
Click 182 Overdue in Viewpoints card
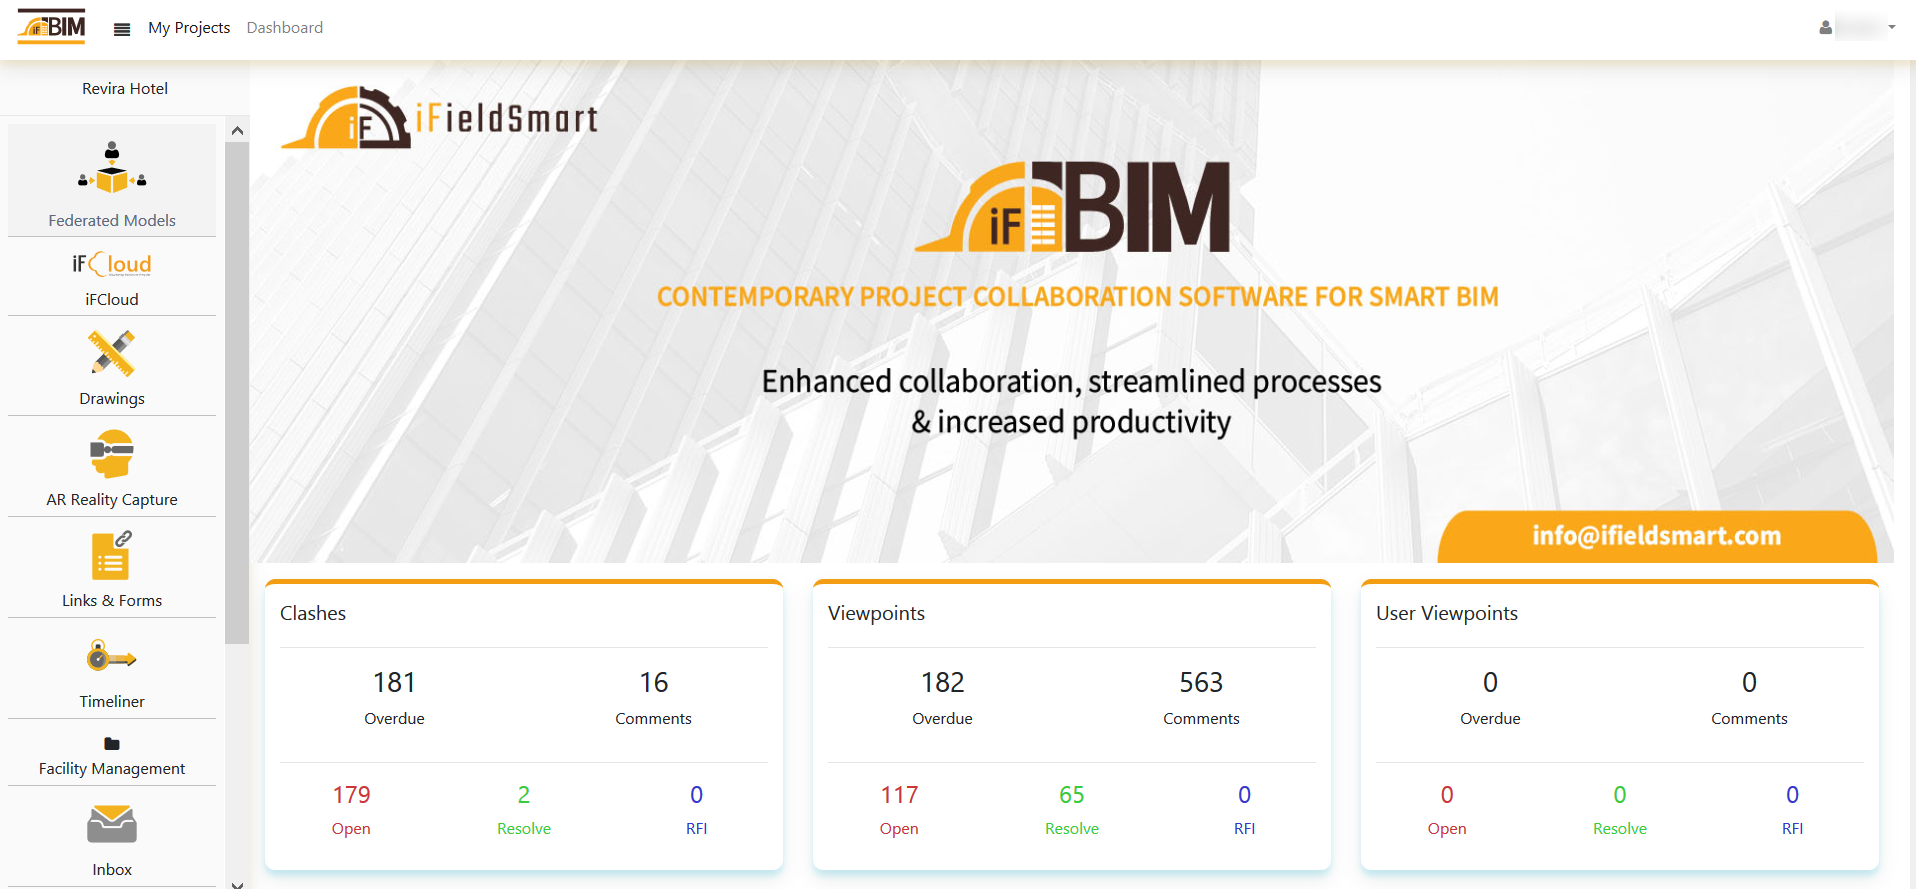pyautogui.click(x=942, y=698)
